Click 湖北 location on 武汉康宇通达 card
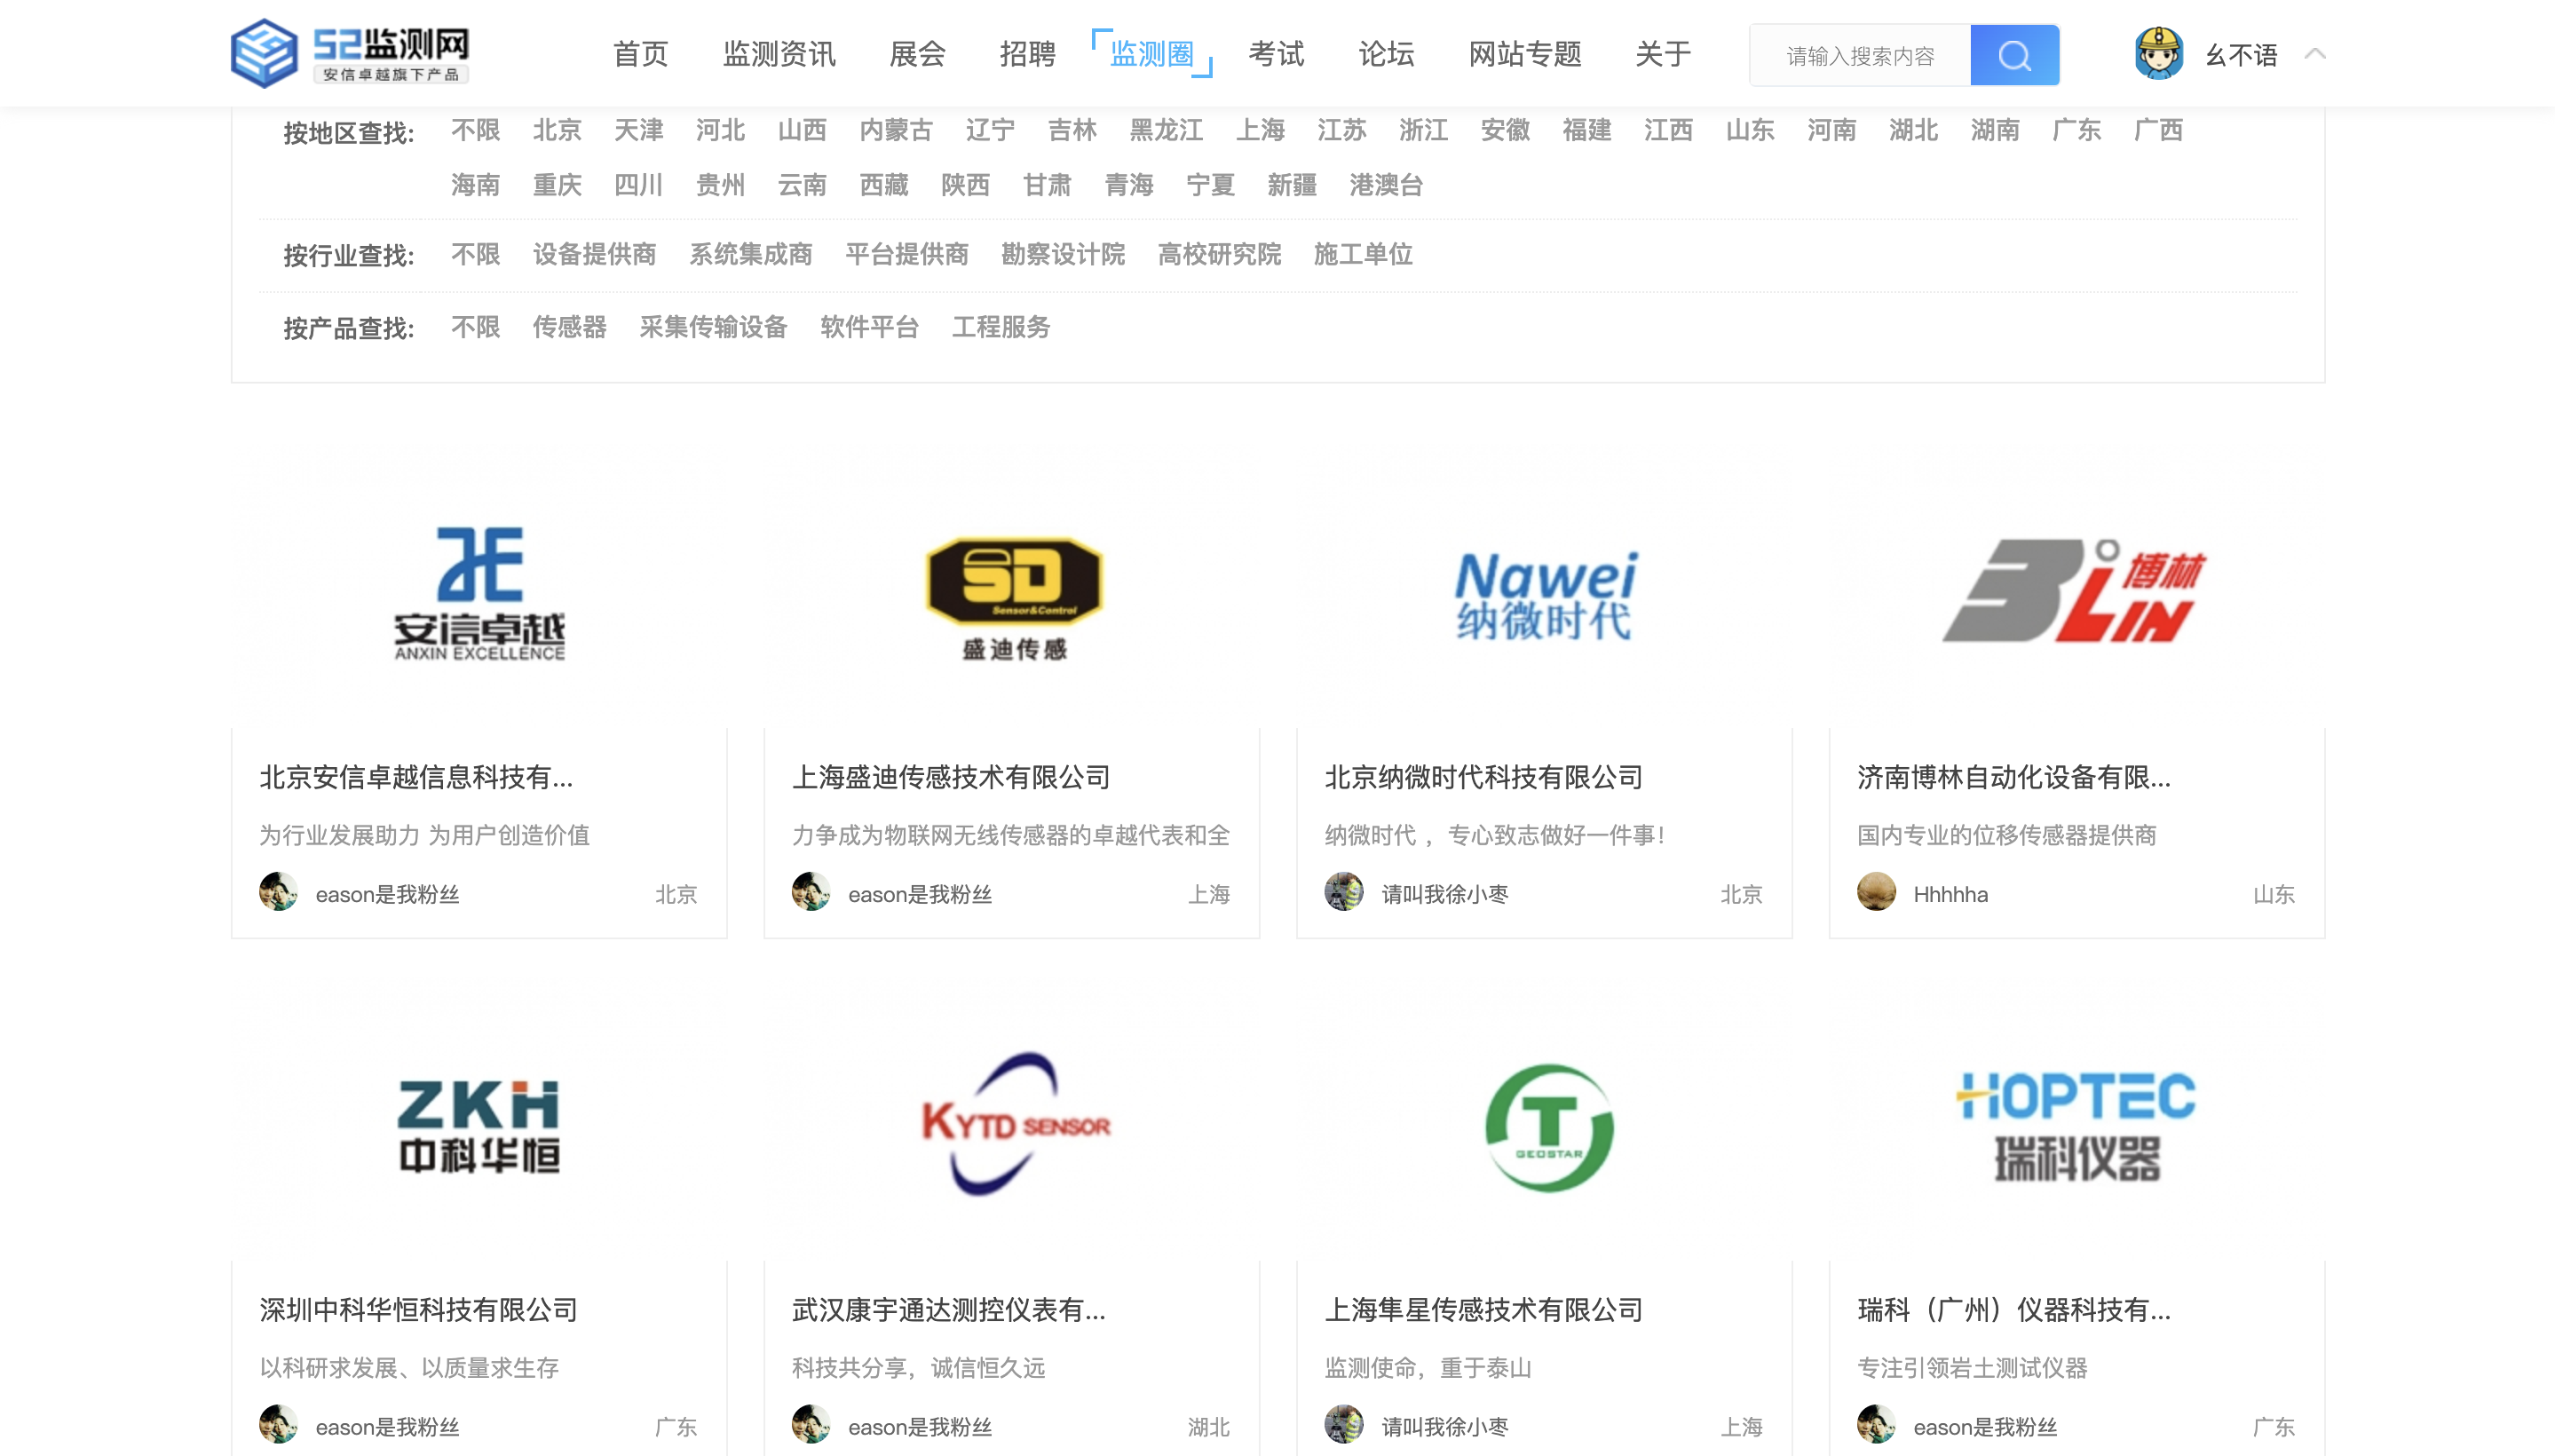 (x=1209, y=1427)
